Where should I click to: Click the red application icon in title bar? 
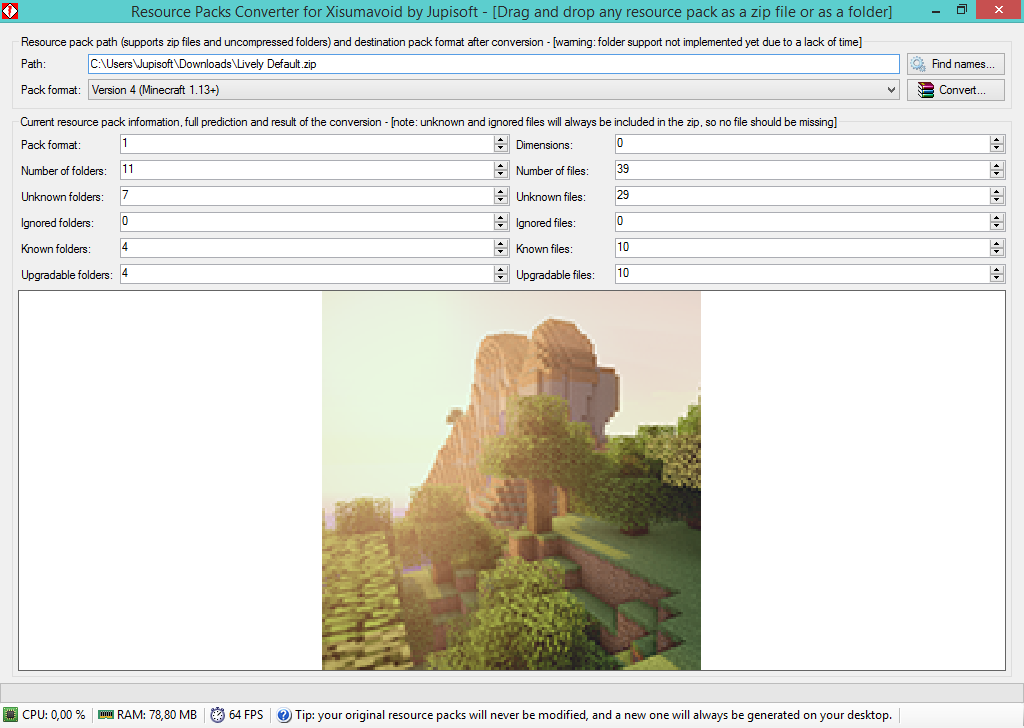pos(10,10)
